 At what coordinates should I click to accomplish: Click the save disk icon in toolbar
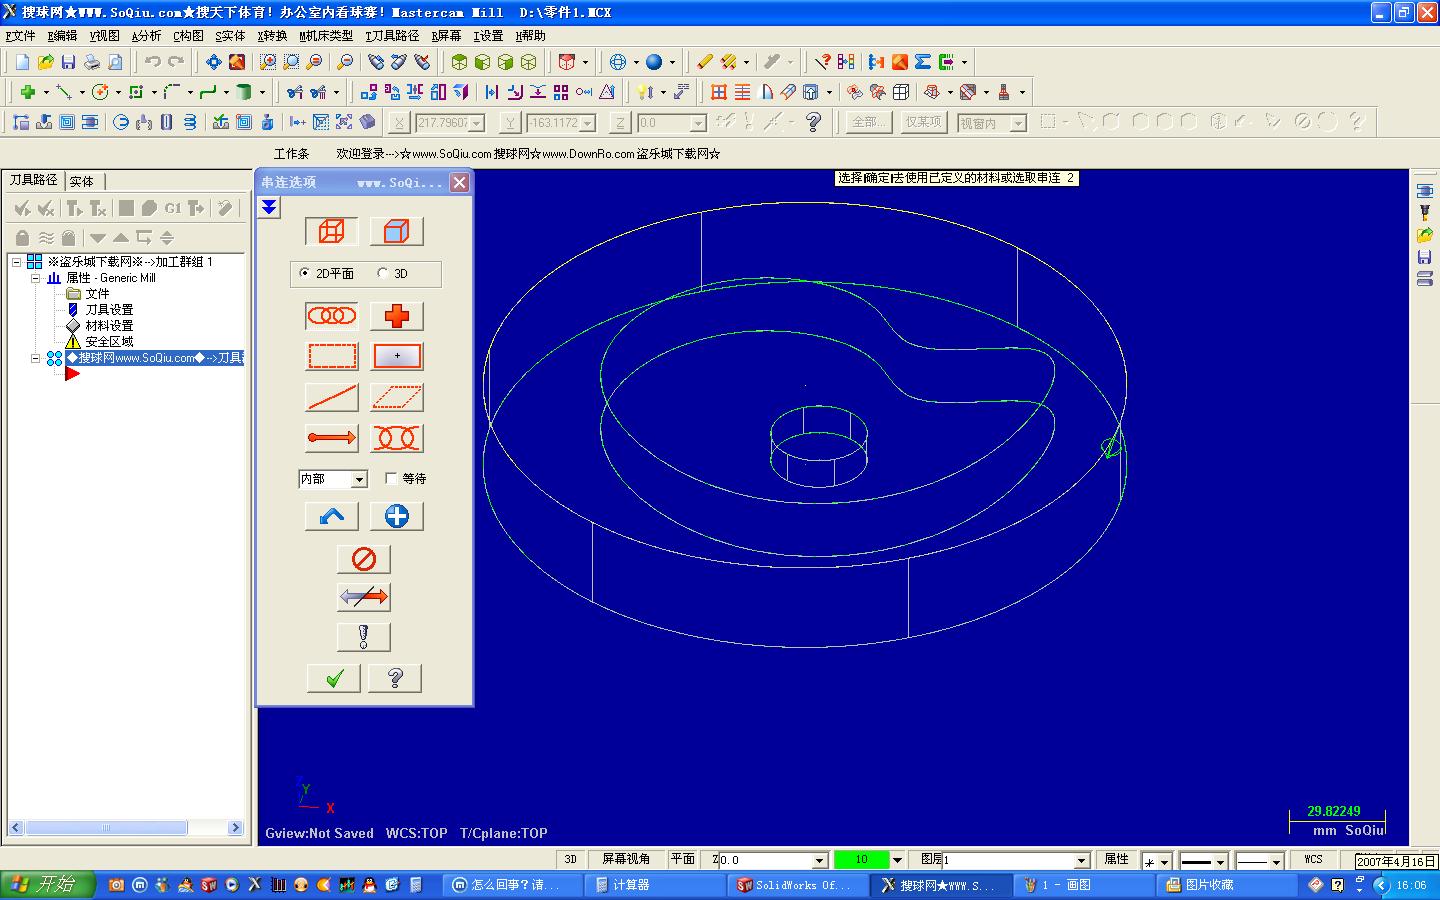coord(68,62)
